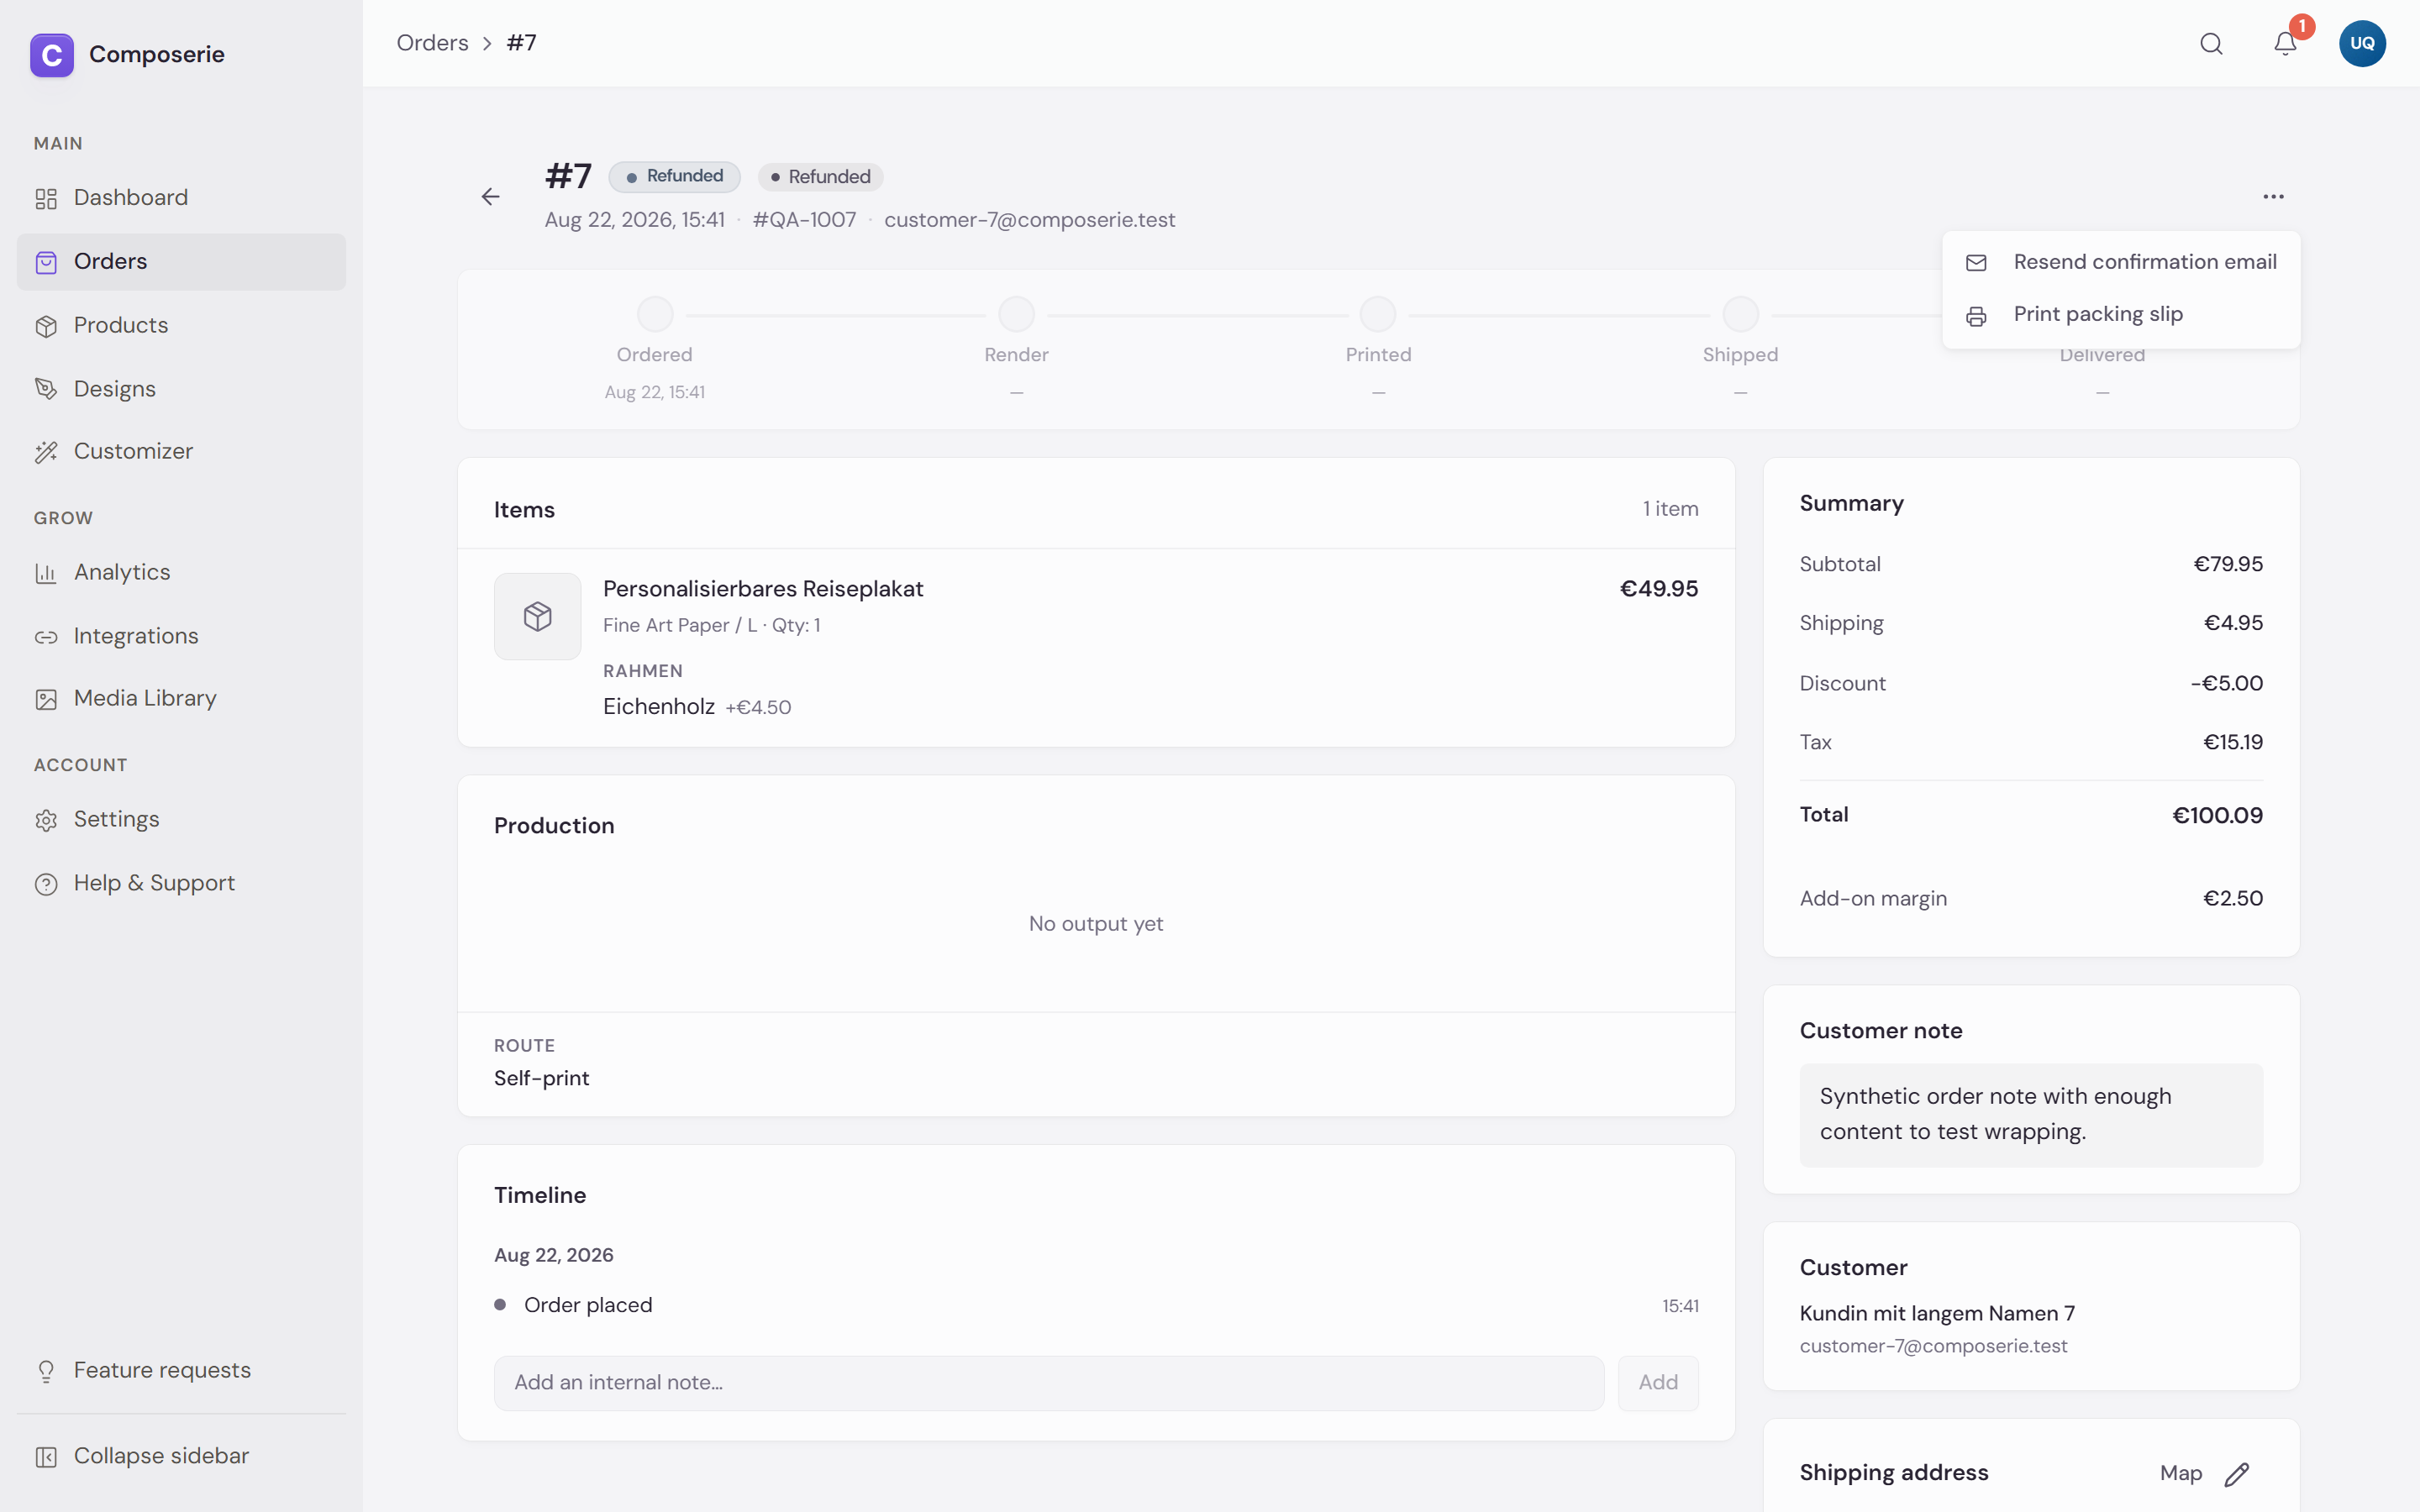Open Integrations in the sidebar
The image size is (2420, 1512).
(x=181, y=636)
